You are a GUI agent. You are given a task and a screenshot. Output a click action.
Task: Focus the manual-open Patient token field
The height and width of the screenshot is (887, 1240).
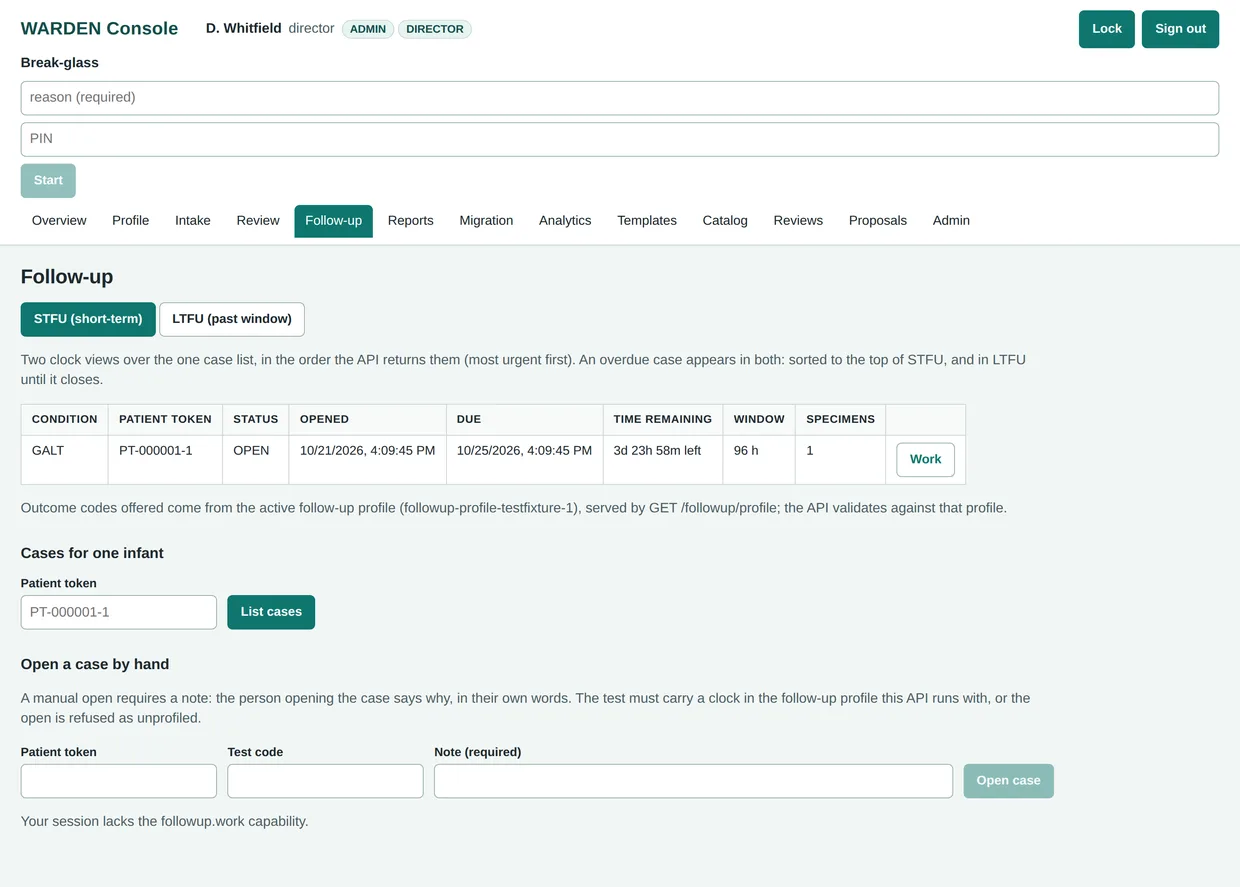[x=119, y=781]
